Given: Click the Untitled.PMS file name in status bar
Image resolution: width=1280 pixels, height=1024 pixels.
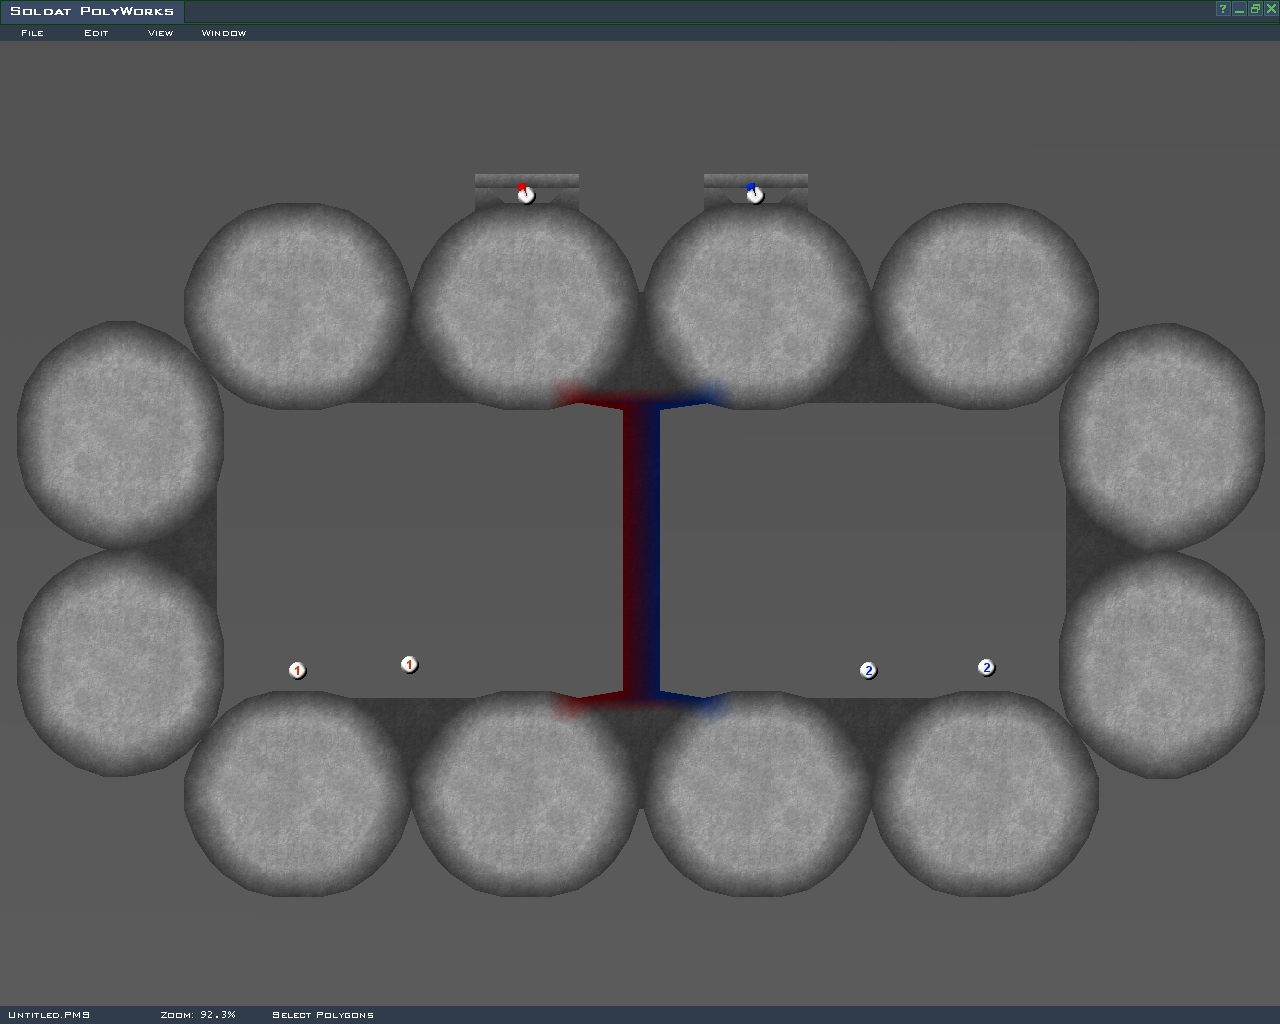Looking at the screenshot, I should tap(49, 1014).
